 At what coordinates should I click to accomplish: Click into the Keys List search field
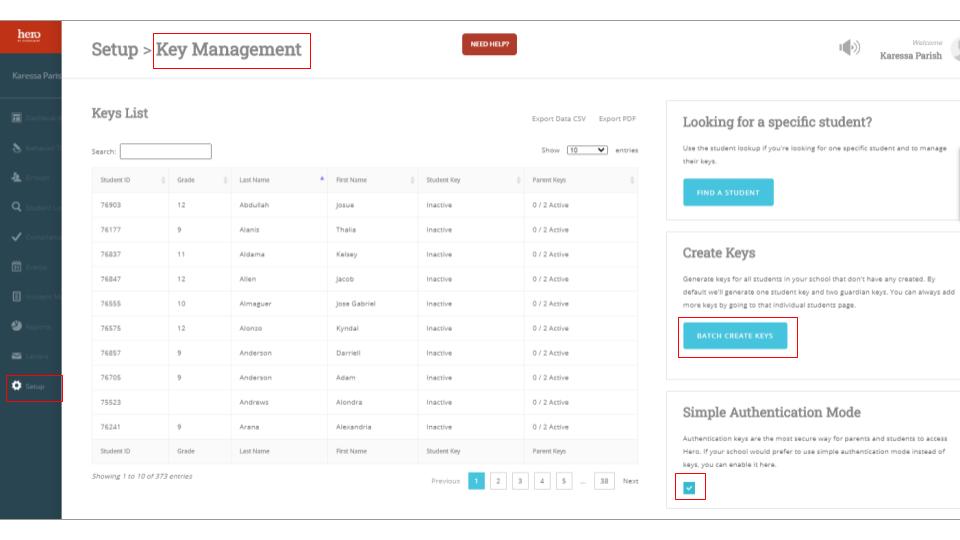(x=165, y=151)
